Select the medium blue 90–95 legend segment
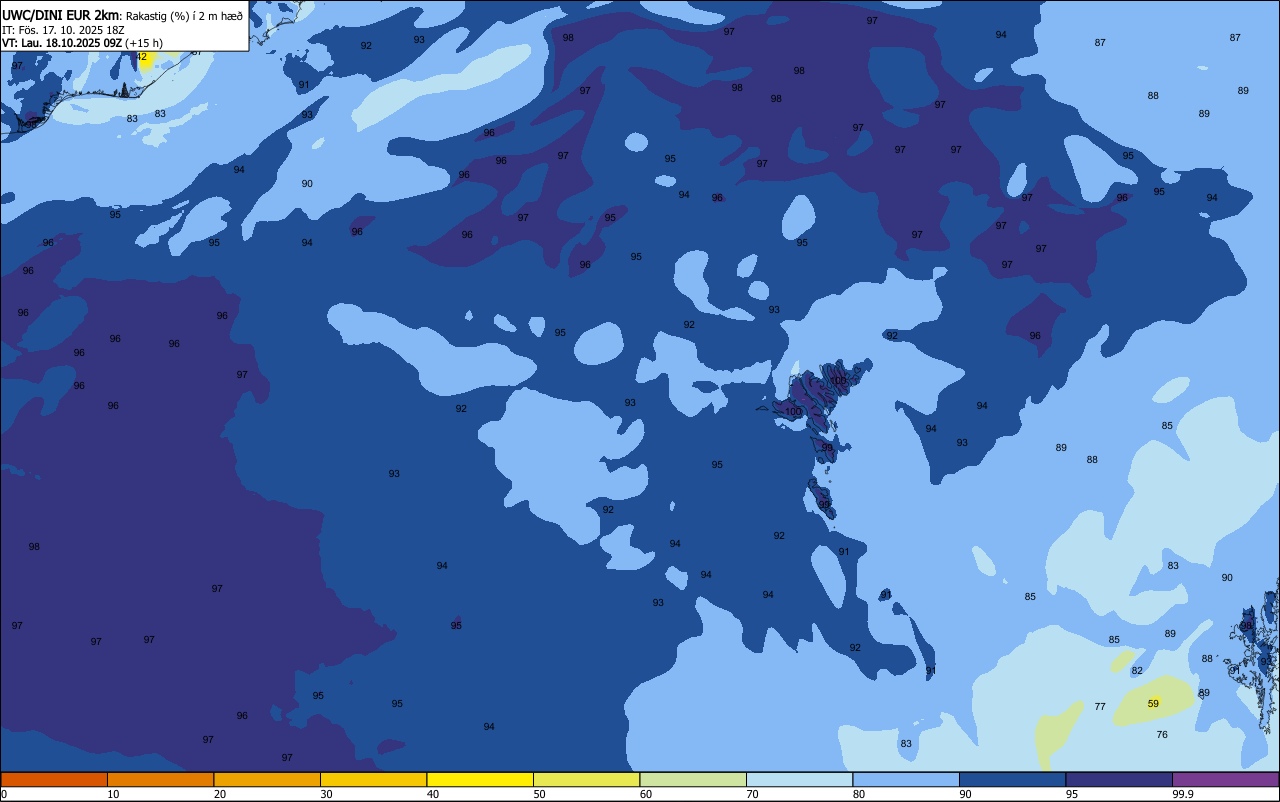The image size is (1280, 802). pyautogui.click(x=1012, y=779)
